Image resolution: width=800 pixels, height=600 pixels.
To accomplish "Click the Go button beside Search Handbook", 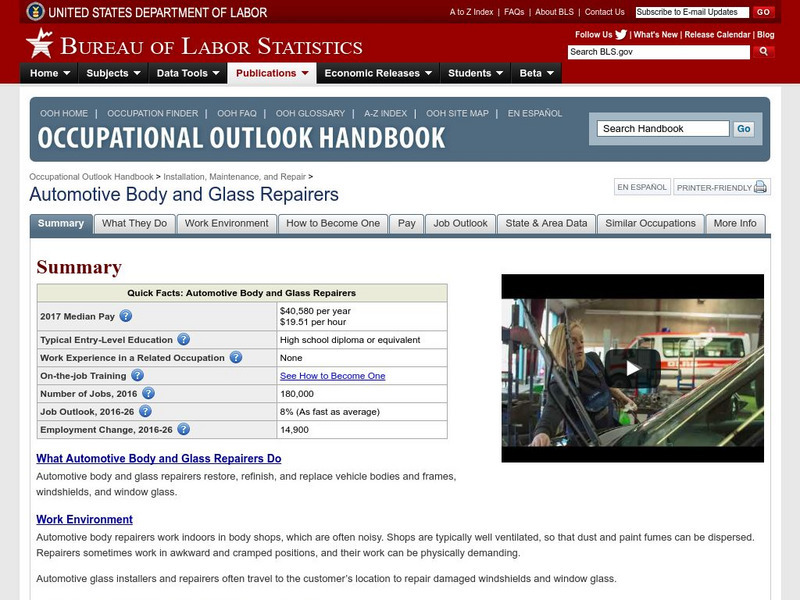I will click(x=743, y=129).
